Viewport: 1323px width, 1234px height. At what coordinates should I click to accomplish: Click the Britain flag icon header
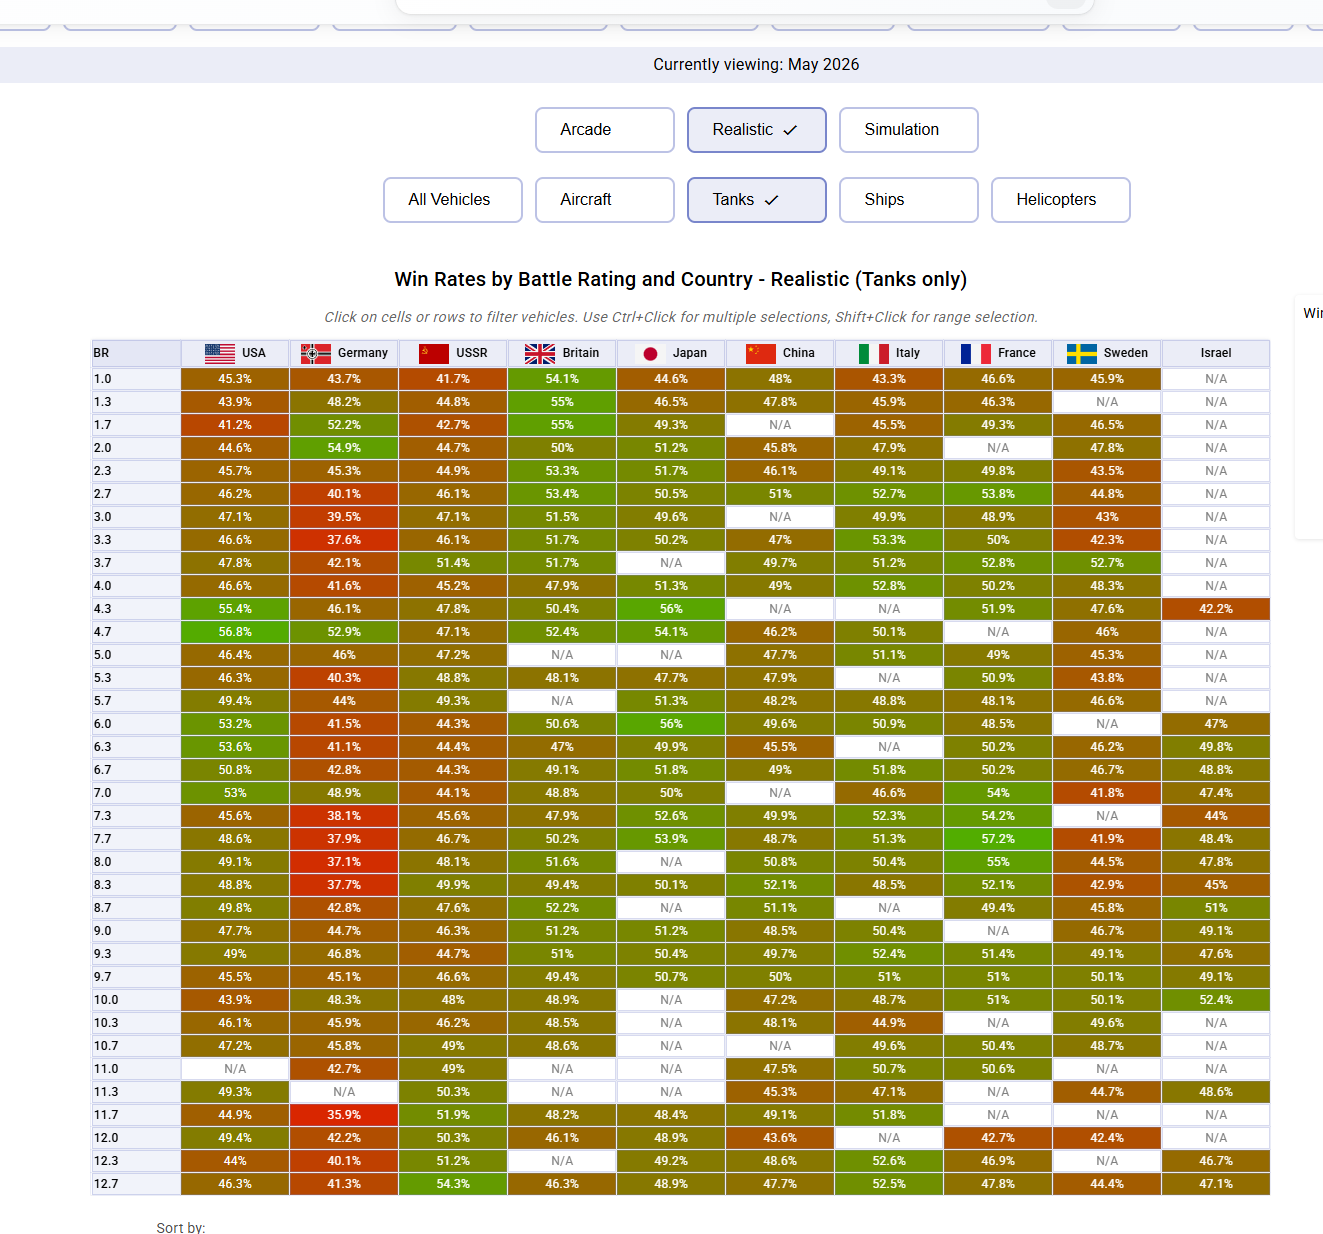540,353
